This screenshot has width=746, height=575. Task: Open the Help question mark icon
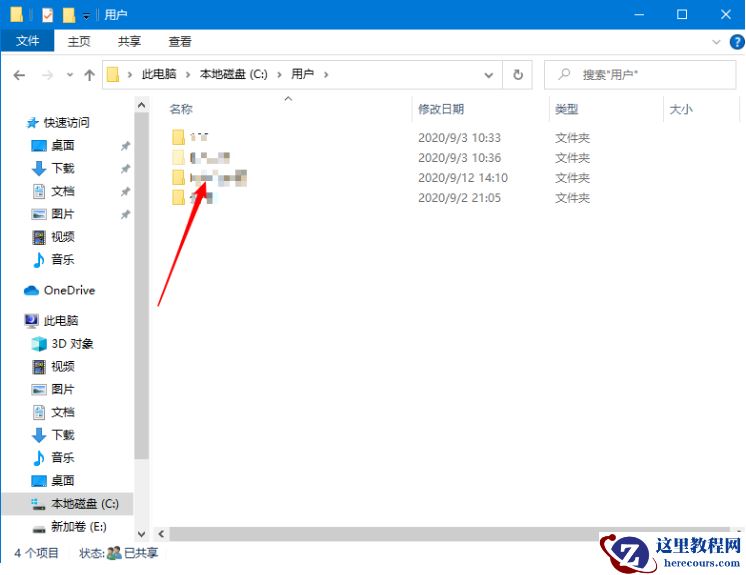tap(737, 42)
